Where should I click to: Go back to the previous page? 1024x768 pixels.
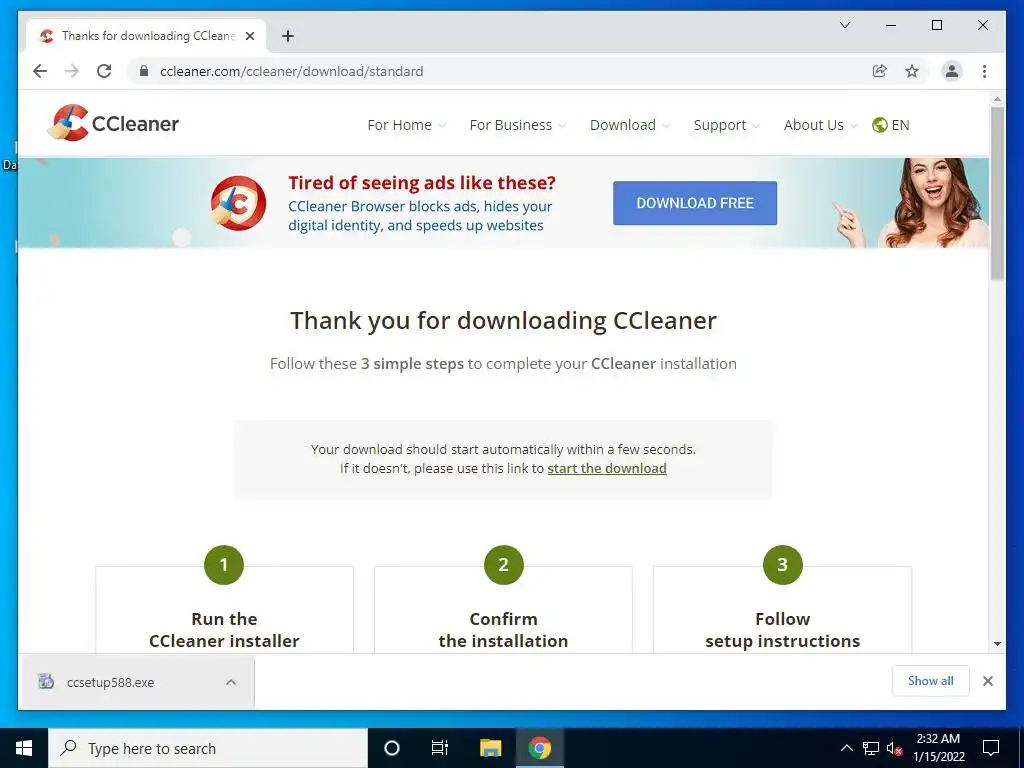[x=40, y=71]
